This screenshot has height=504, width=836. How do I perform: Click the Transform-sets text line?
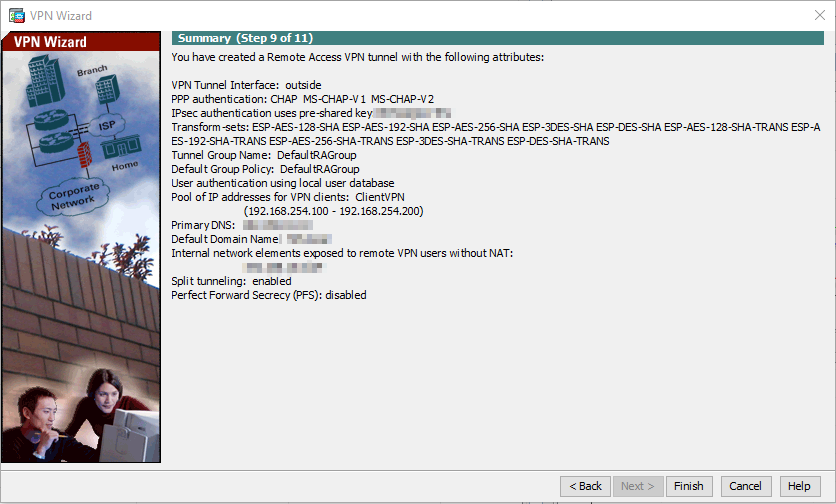click(x=496, y=134)
